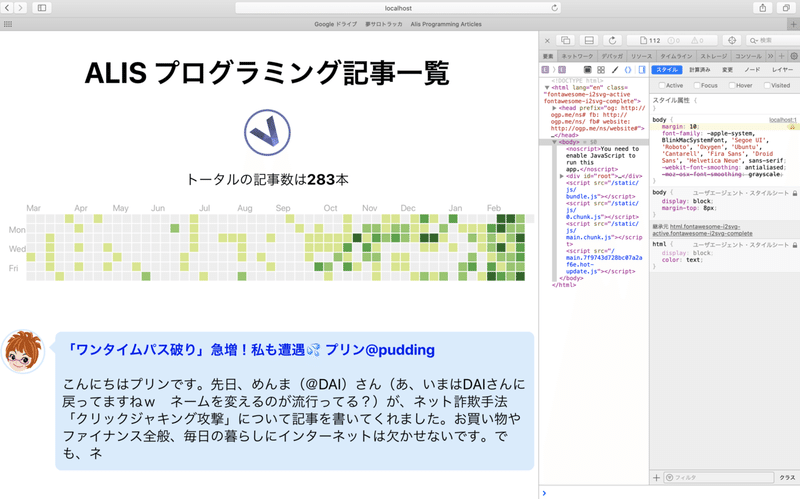The image size is (800, 499).
Task: Reload page from the address bar icon
Action: click(555, 8)
